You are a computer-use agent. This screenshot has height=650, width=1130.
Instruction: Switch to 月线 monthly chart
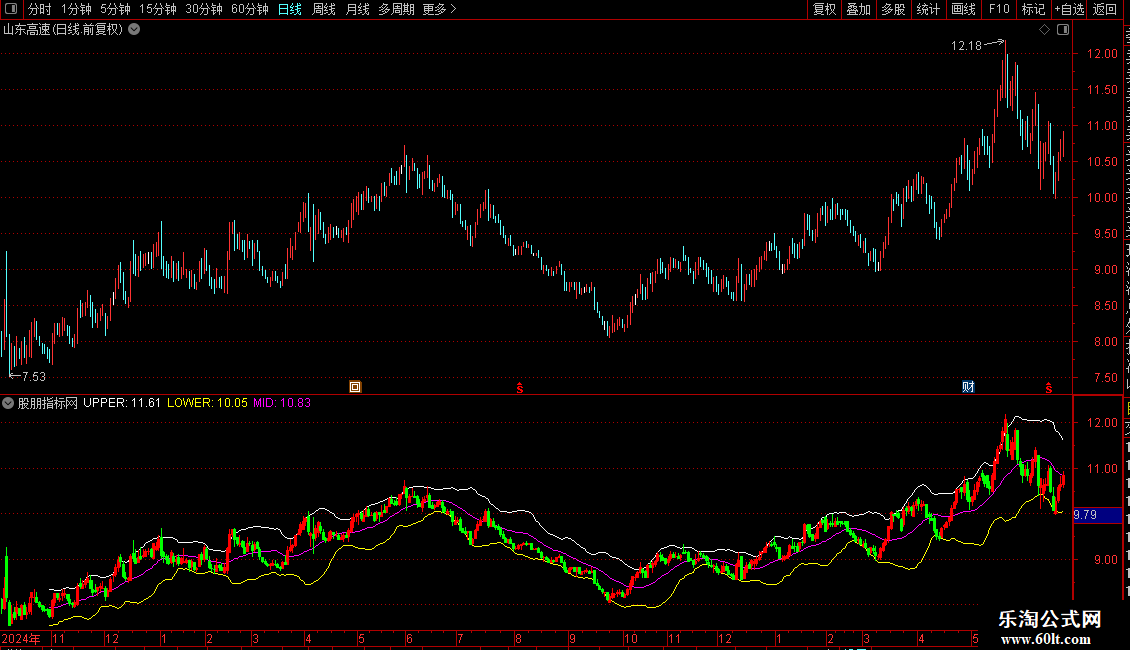click(357, 9)
